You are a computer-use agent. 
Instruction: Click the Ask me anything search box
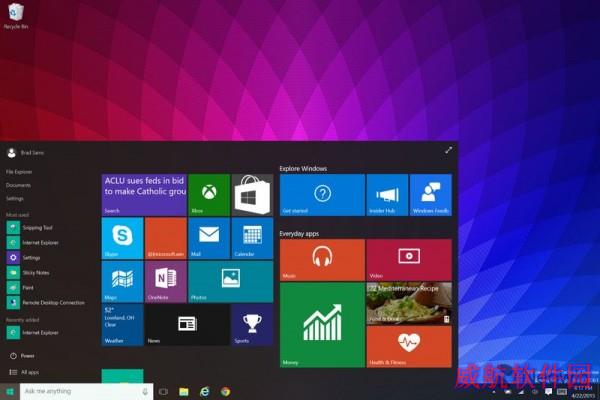(x=86, y=392)
